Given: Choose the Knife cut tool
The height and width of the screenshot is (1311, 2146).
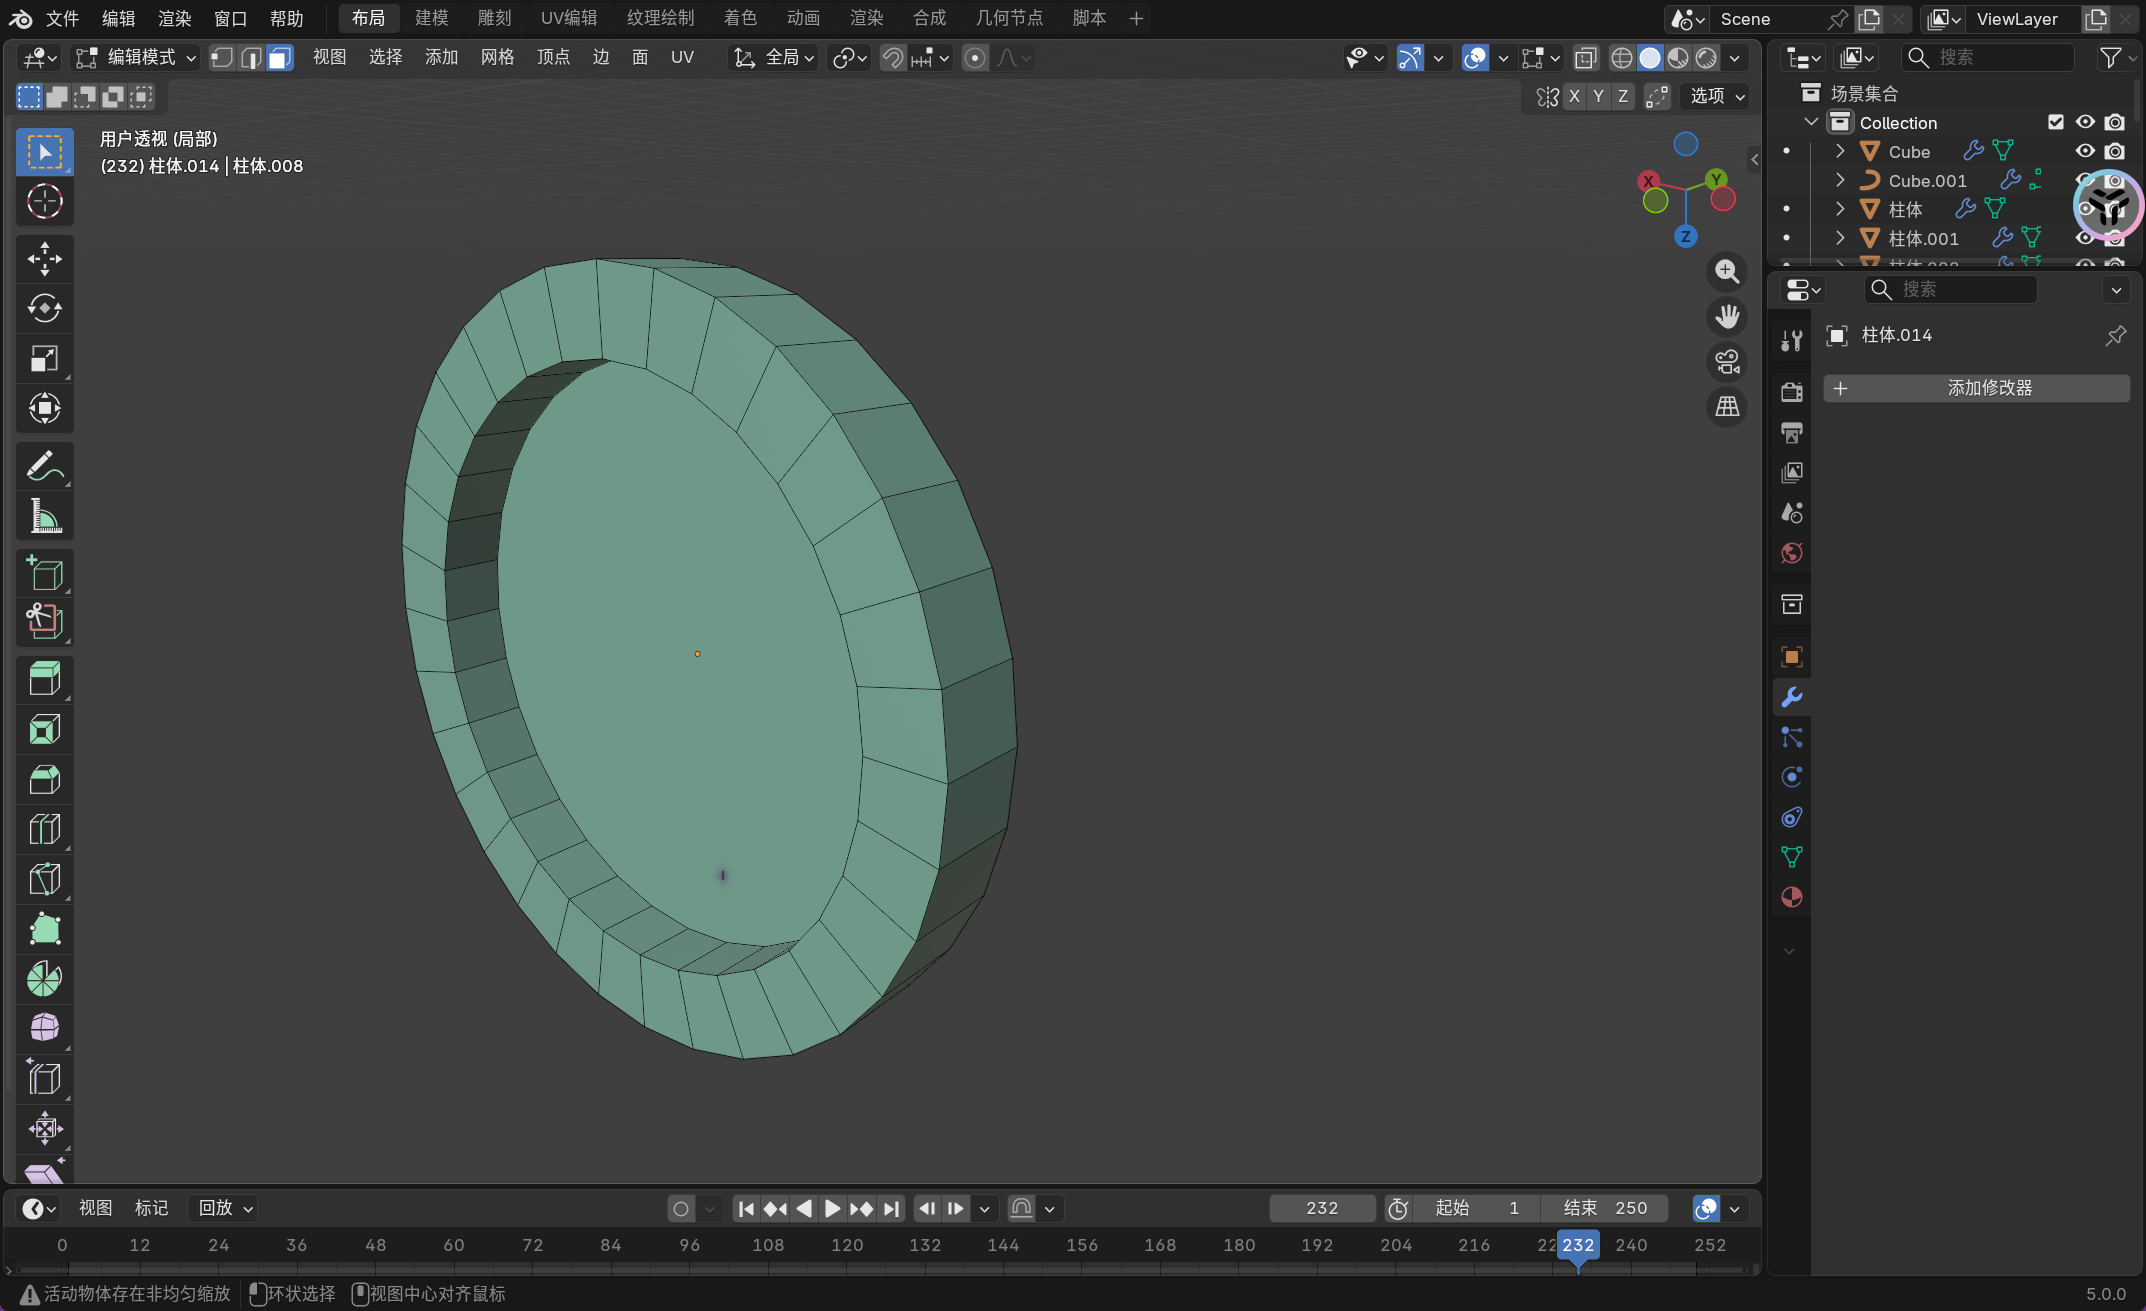Looking at the screenshot, I should click(44, 879).
